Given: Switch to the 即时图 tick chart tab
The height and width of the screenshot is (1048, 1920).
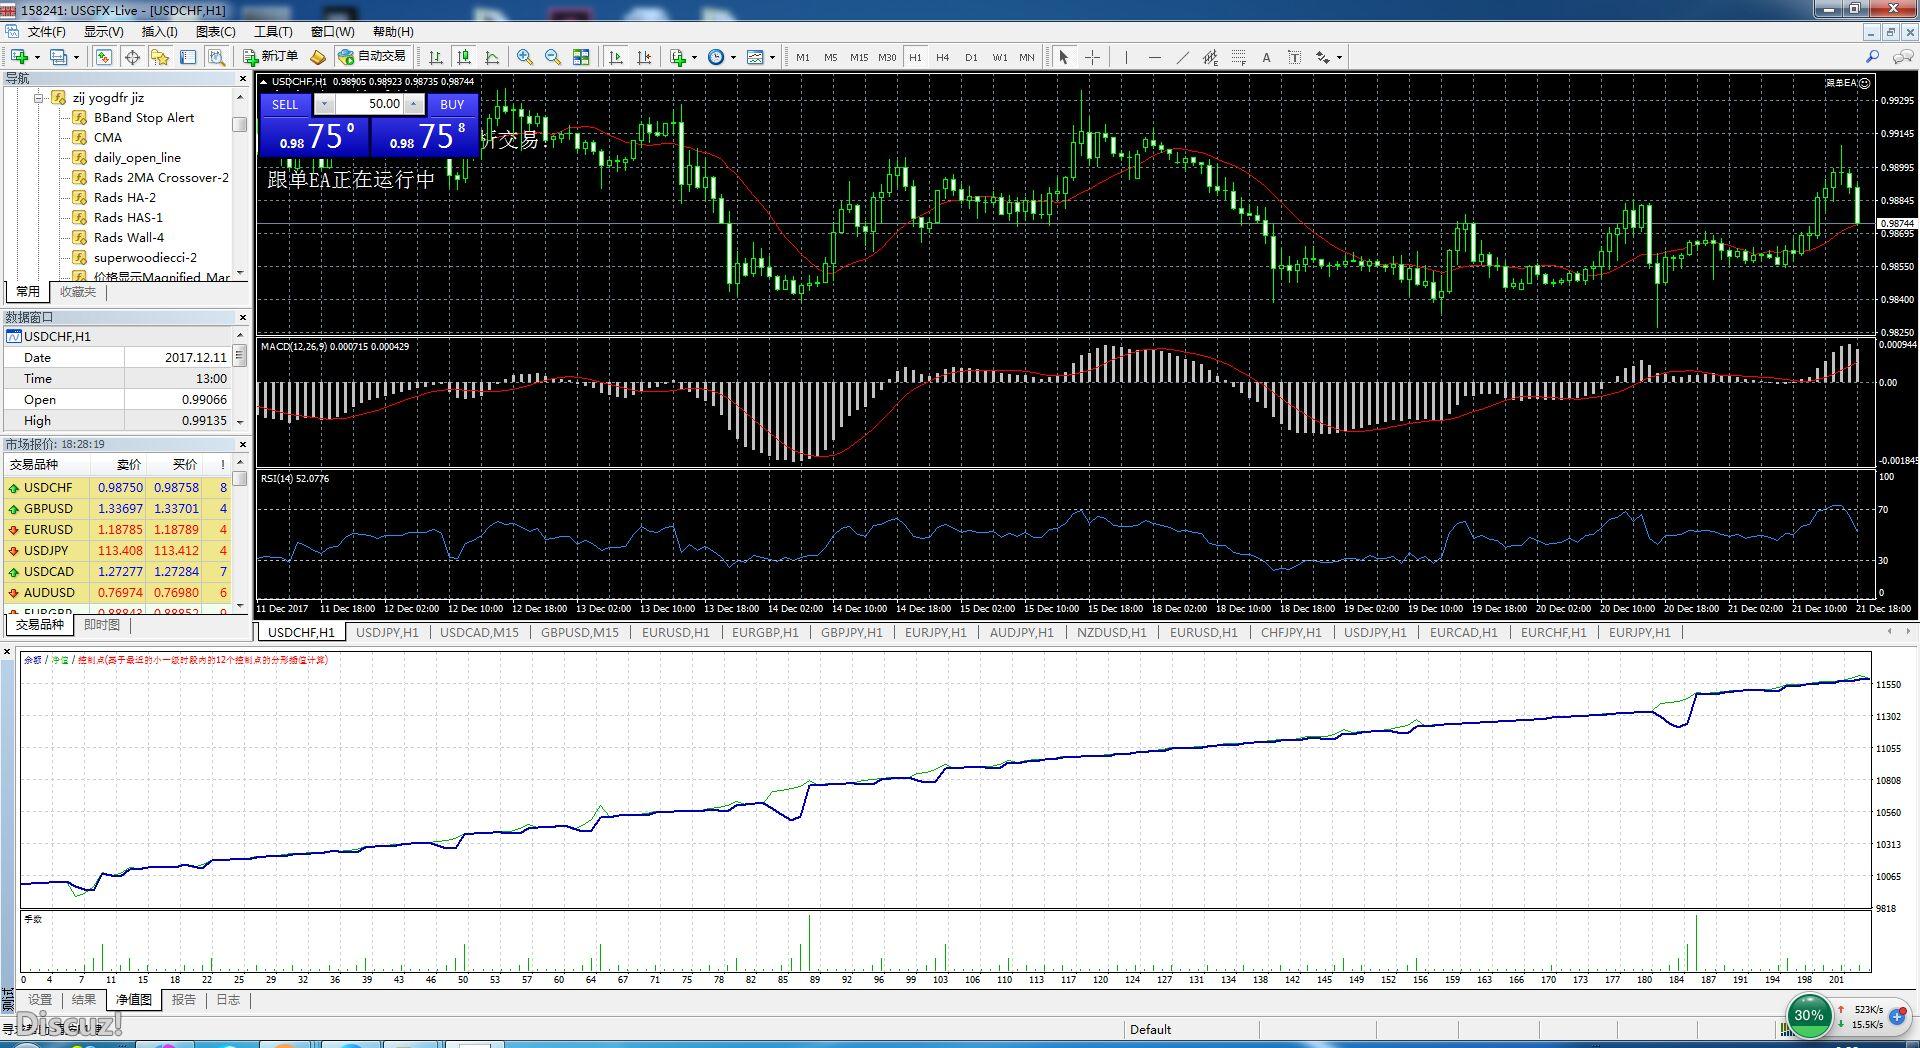Looking at the screenshot, I should click(102, 625).
